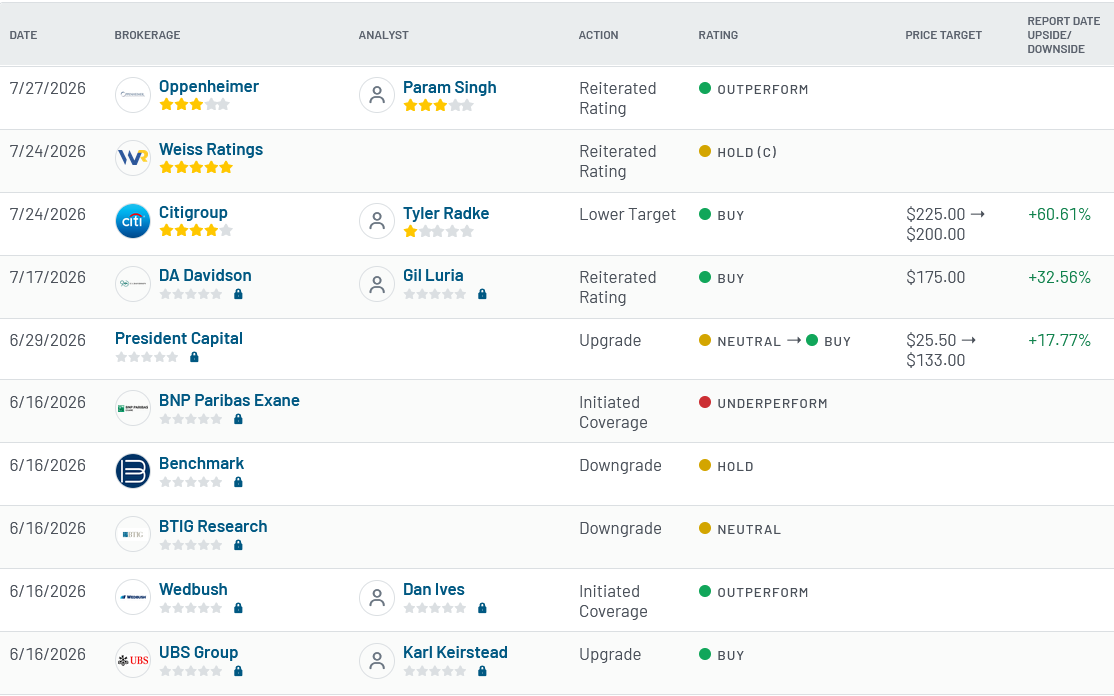Click the BTIG Research logo icon

pos(133,535)
